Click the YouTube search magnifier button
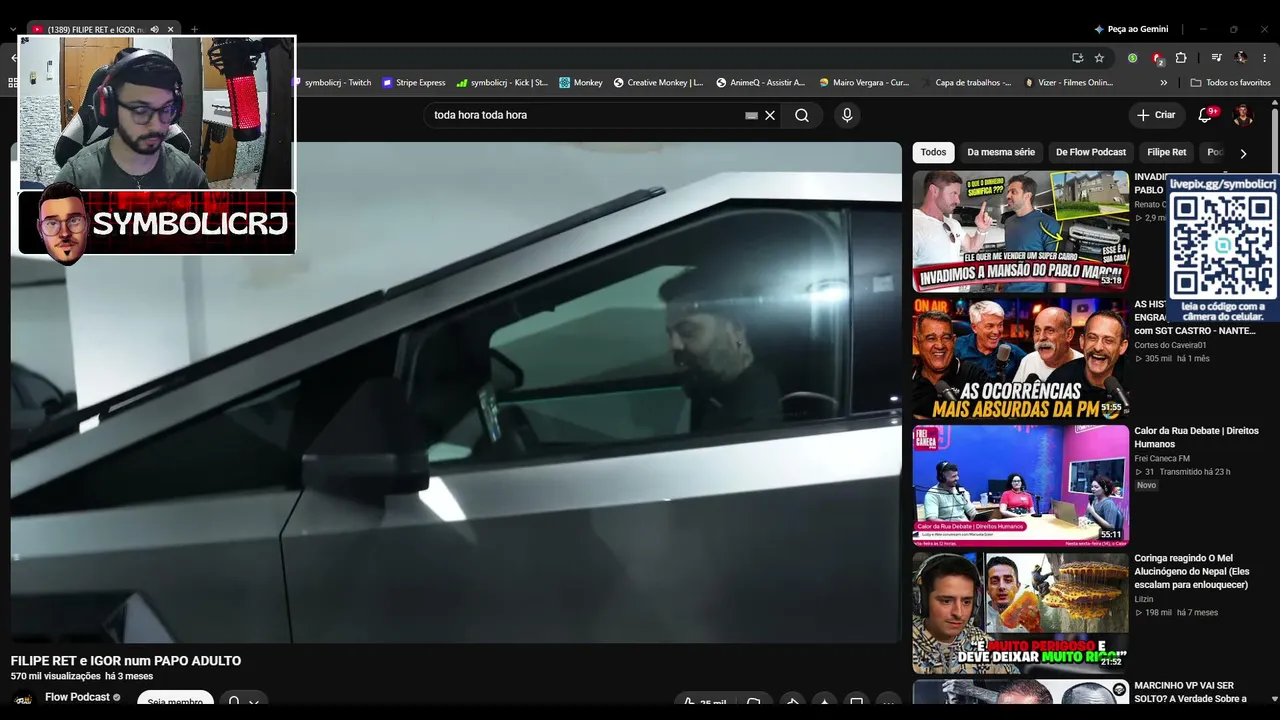 [x=802, y=115]
